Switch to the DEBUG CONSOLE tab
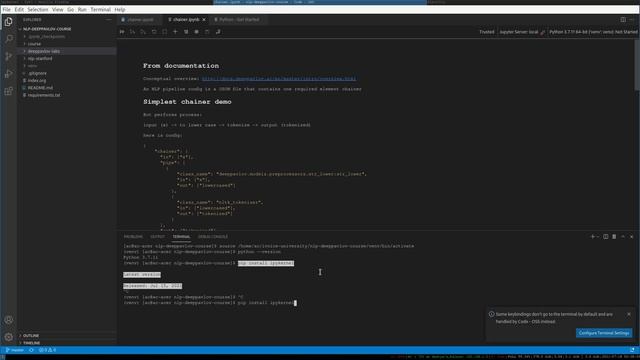 click(213, 236)
